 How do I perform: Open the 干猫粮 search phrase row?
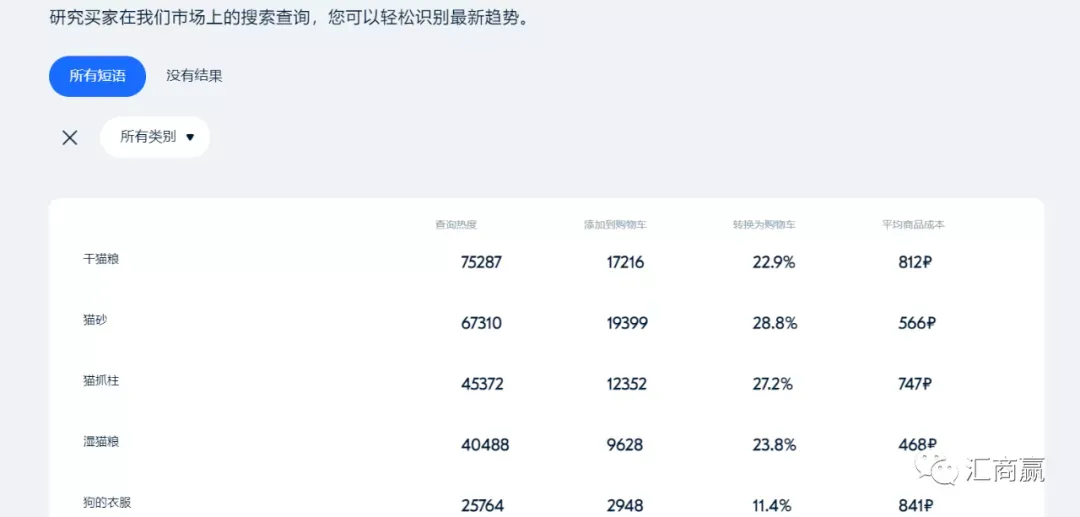(x=101, y=259)
